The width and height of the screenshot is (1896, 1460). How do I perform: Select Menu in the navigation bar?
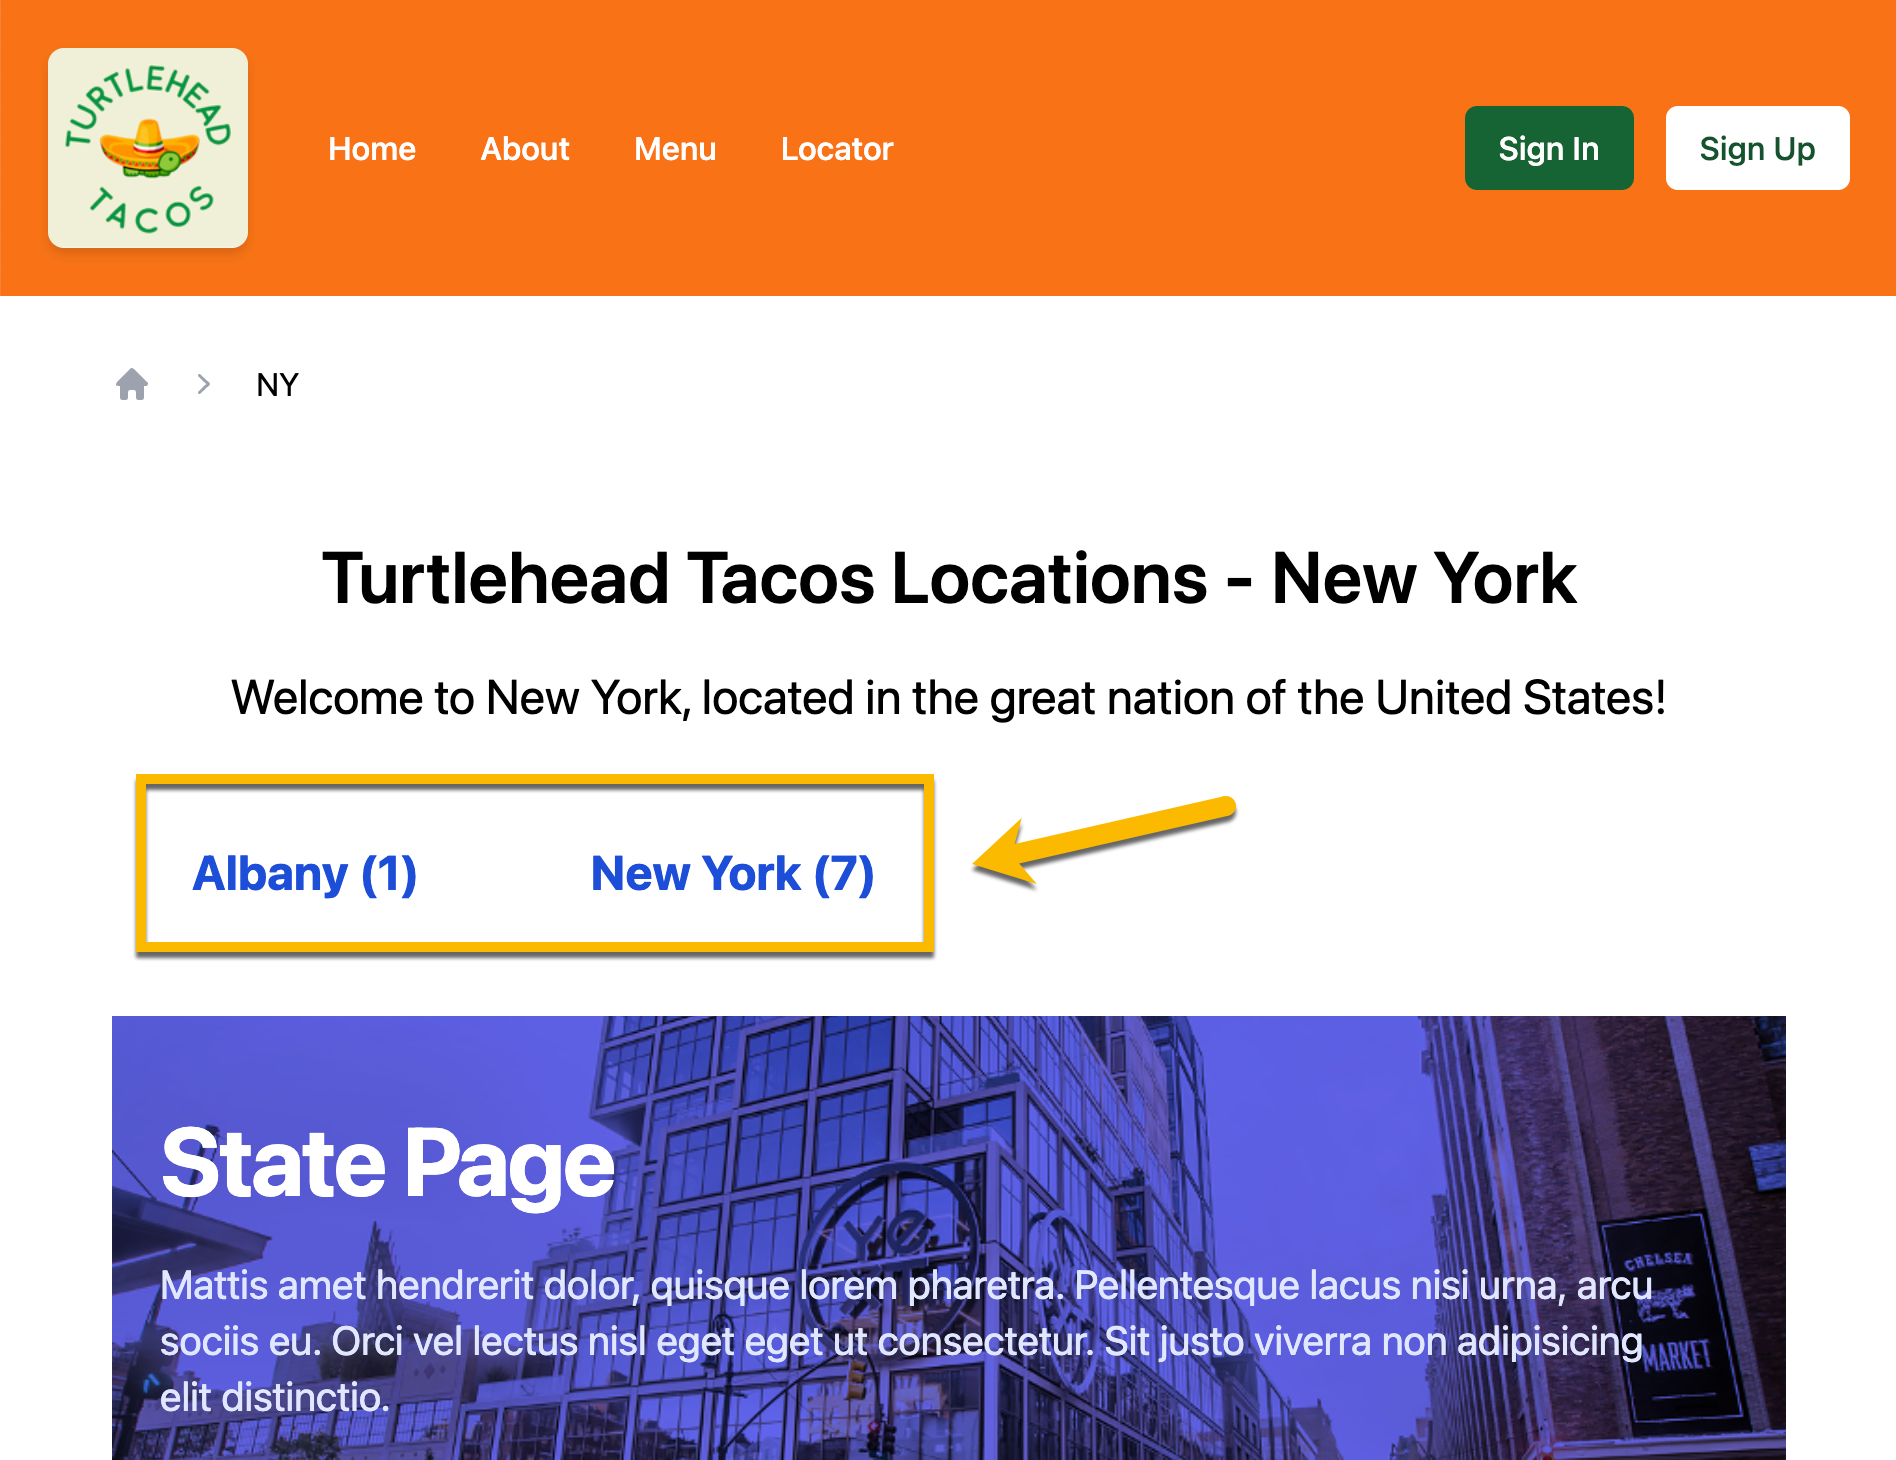[x=675, y=148]
